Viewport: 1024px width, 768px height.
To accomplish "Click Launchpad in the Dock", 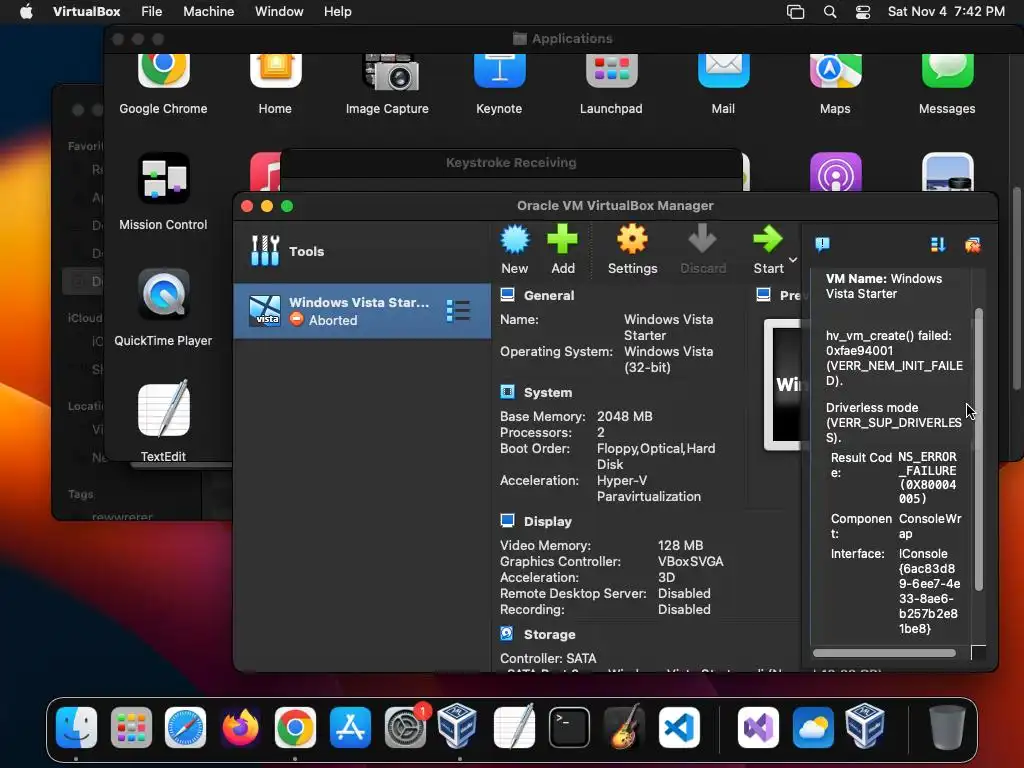I will 131,727.
